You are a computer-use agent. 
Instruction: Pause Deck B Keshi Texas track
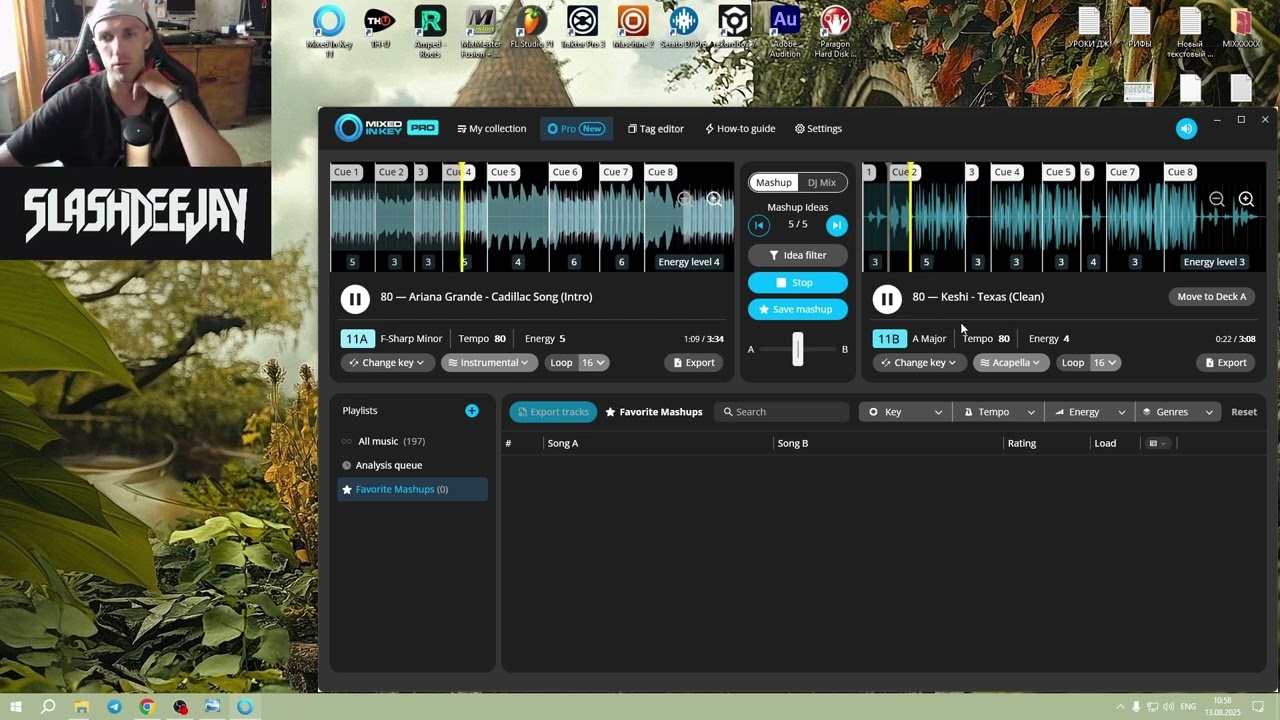887,298
